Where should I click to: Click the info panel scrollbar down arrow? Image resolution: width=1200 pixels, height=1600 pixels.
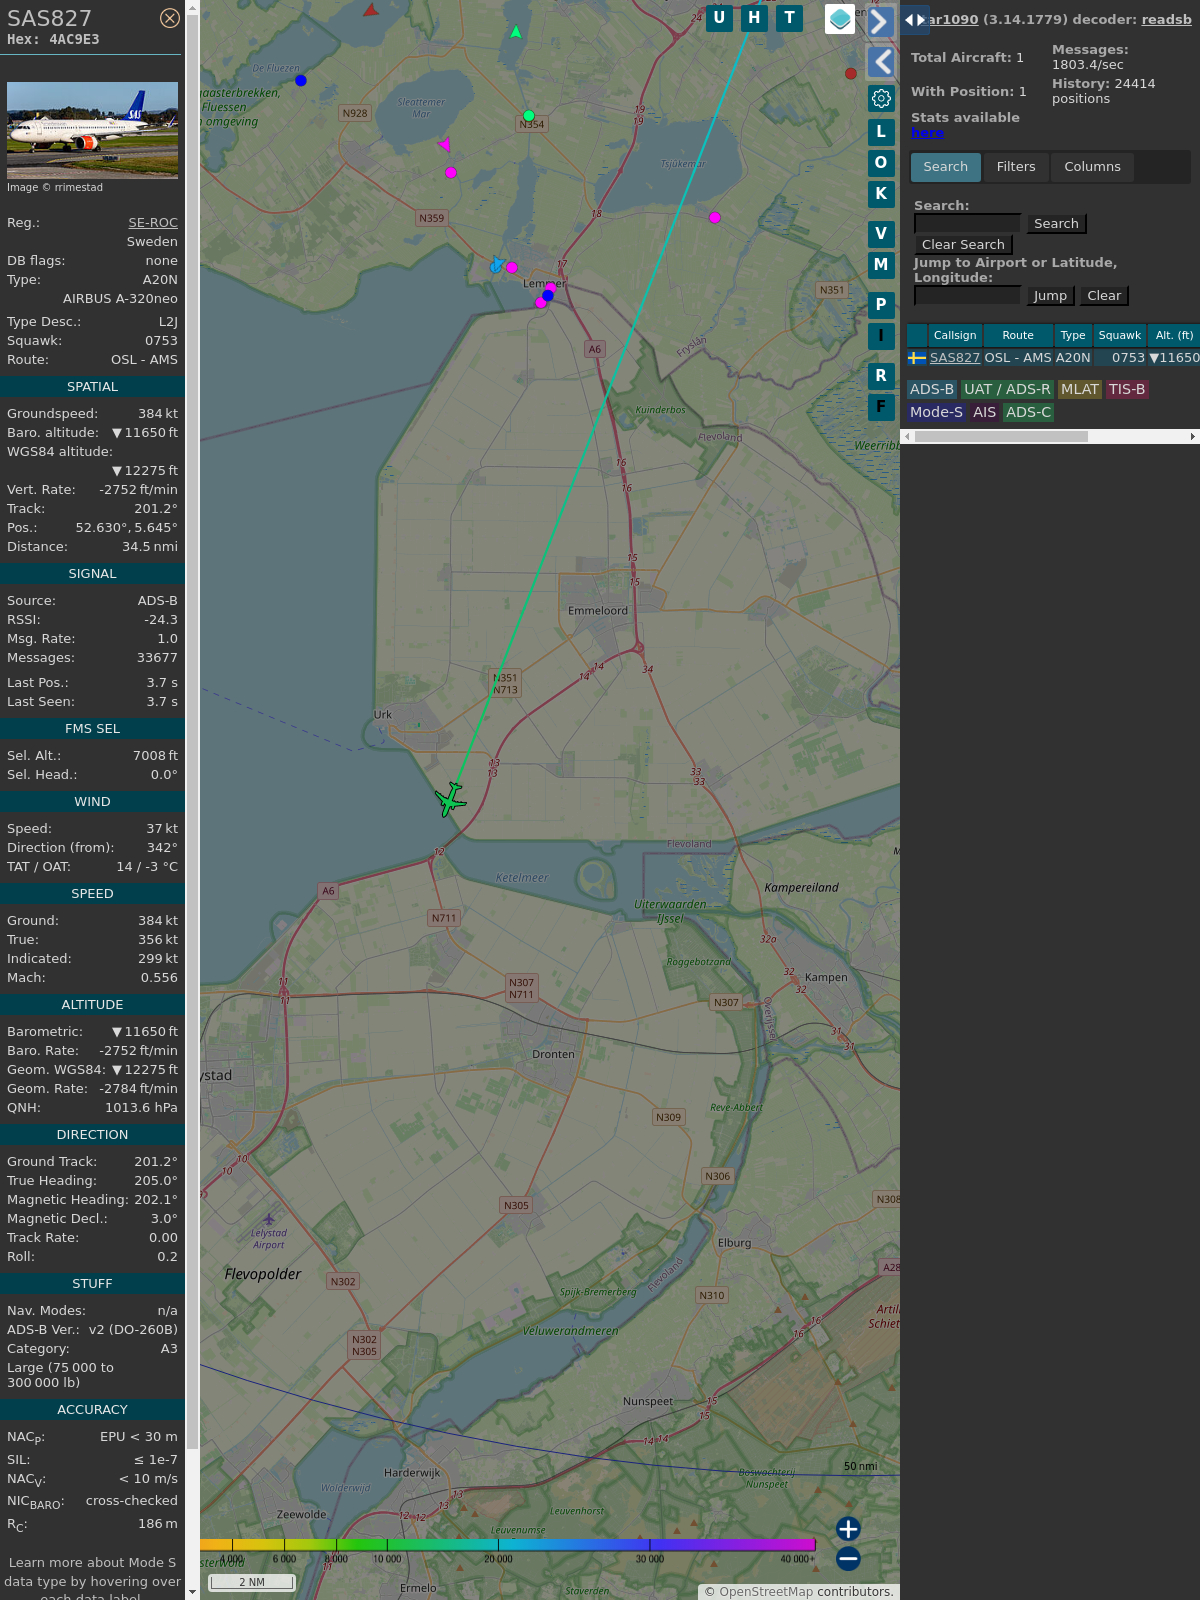tap(192, 1592)
